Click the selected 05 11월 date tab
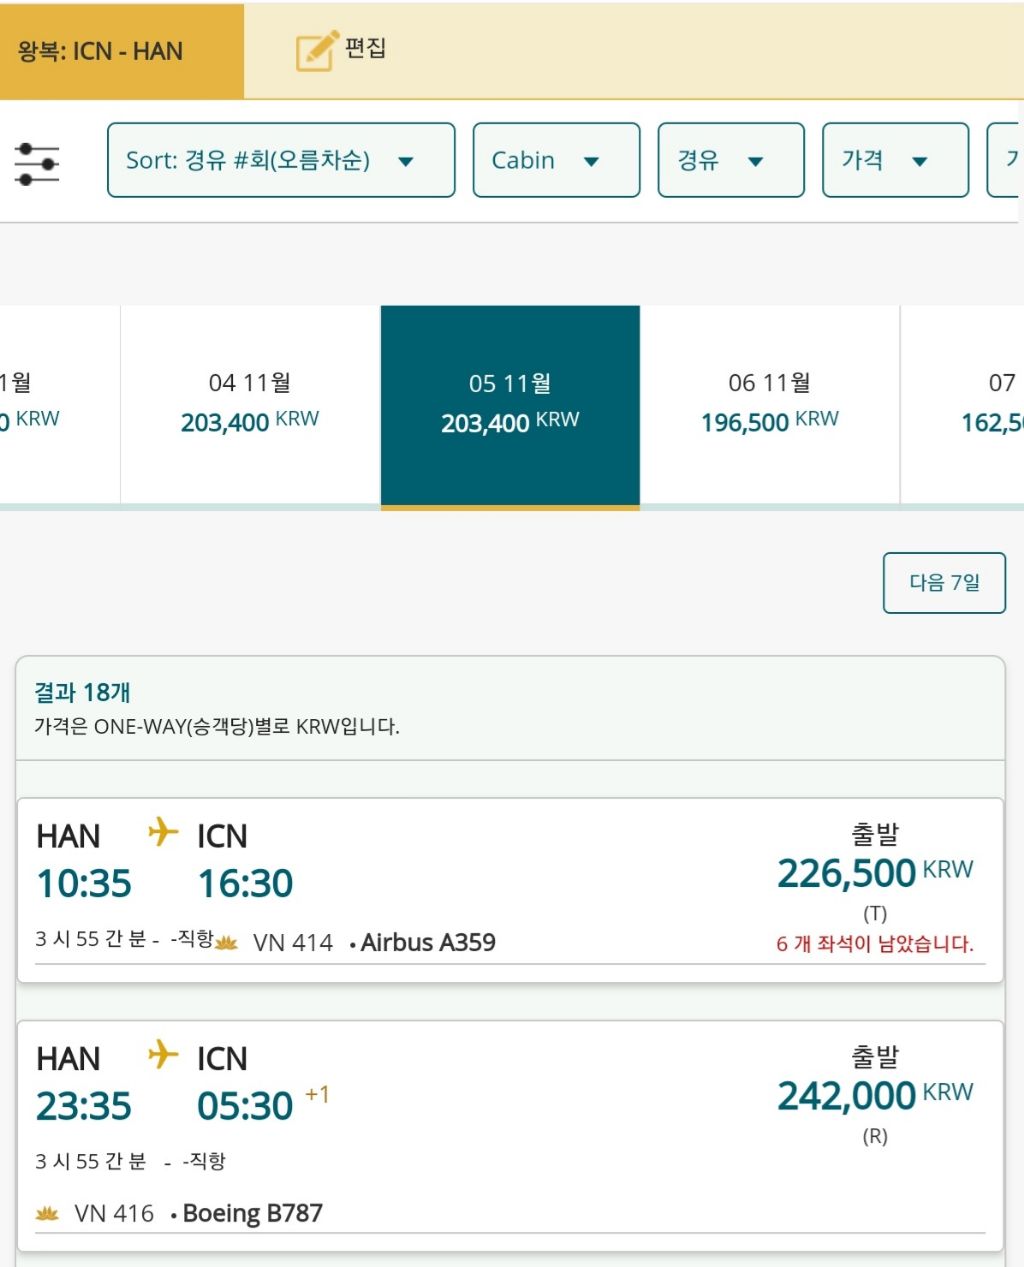1024x1267 pixels. click(x=510, y=404)
